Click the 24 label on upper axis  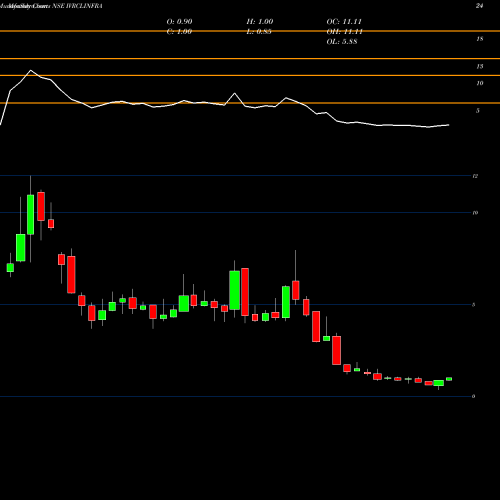tap(479, 6)
